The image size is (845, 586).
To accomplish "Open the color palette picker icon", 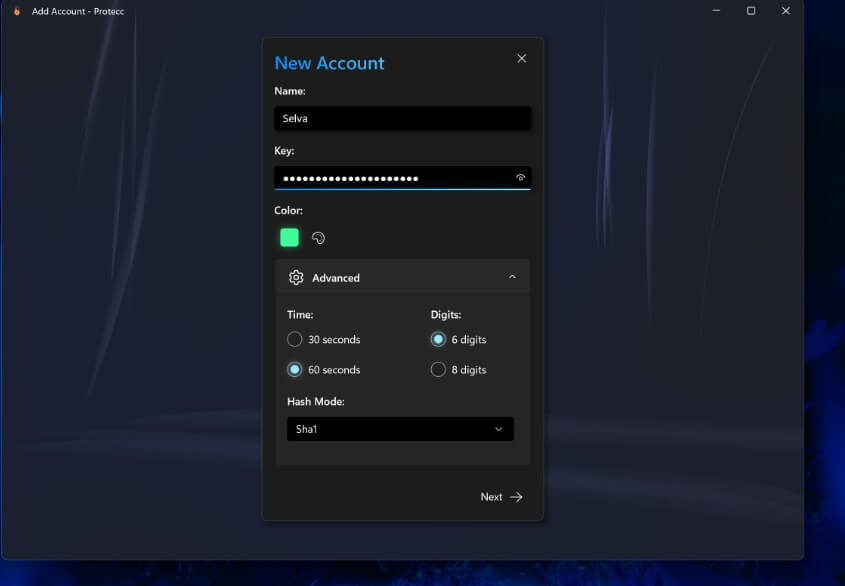I will (318, 238).
